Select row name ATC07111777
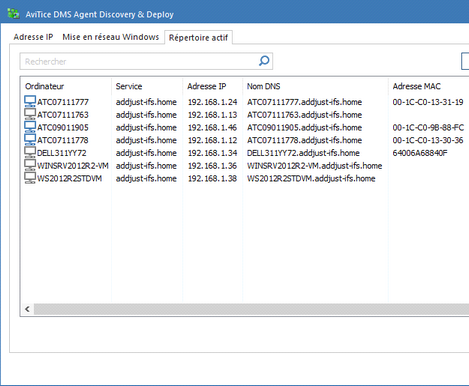Viewport: 469px width, 386px height. [63, 102]
